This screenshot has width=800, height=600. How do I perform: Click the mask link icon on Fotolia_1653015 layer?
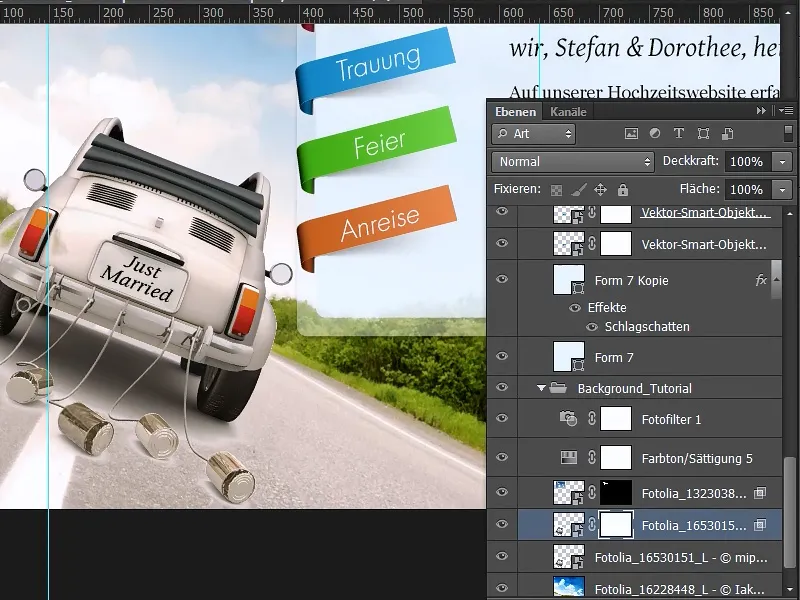click(591, 524)
